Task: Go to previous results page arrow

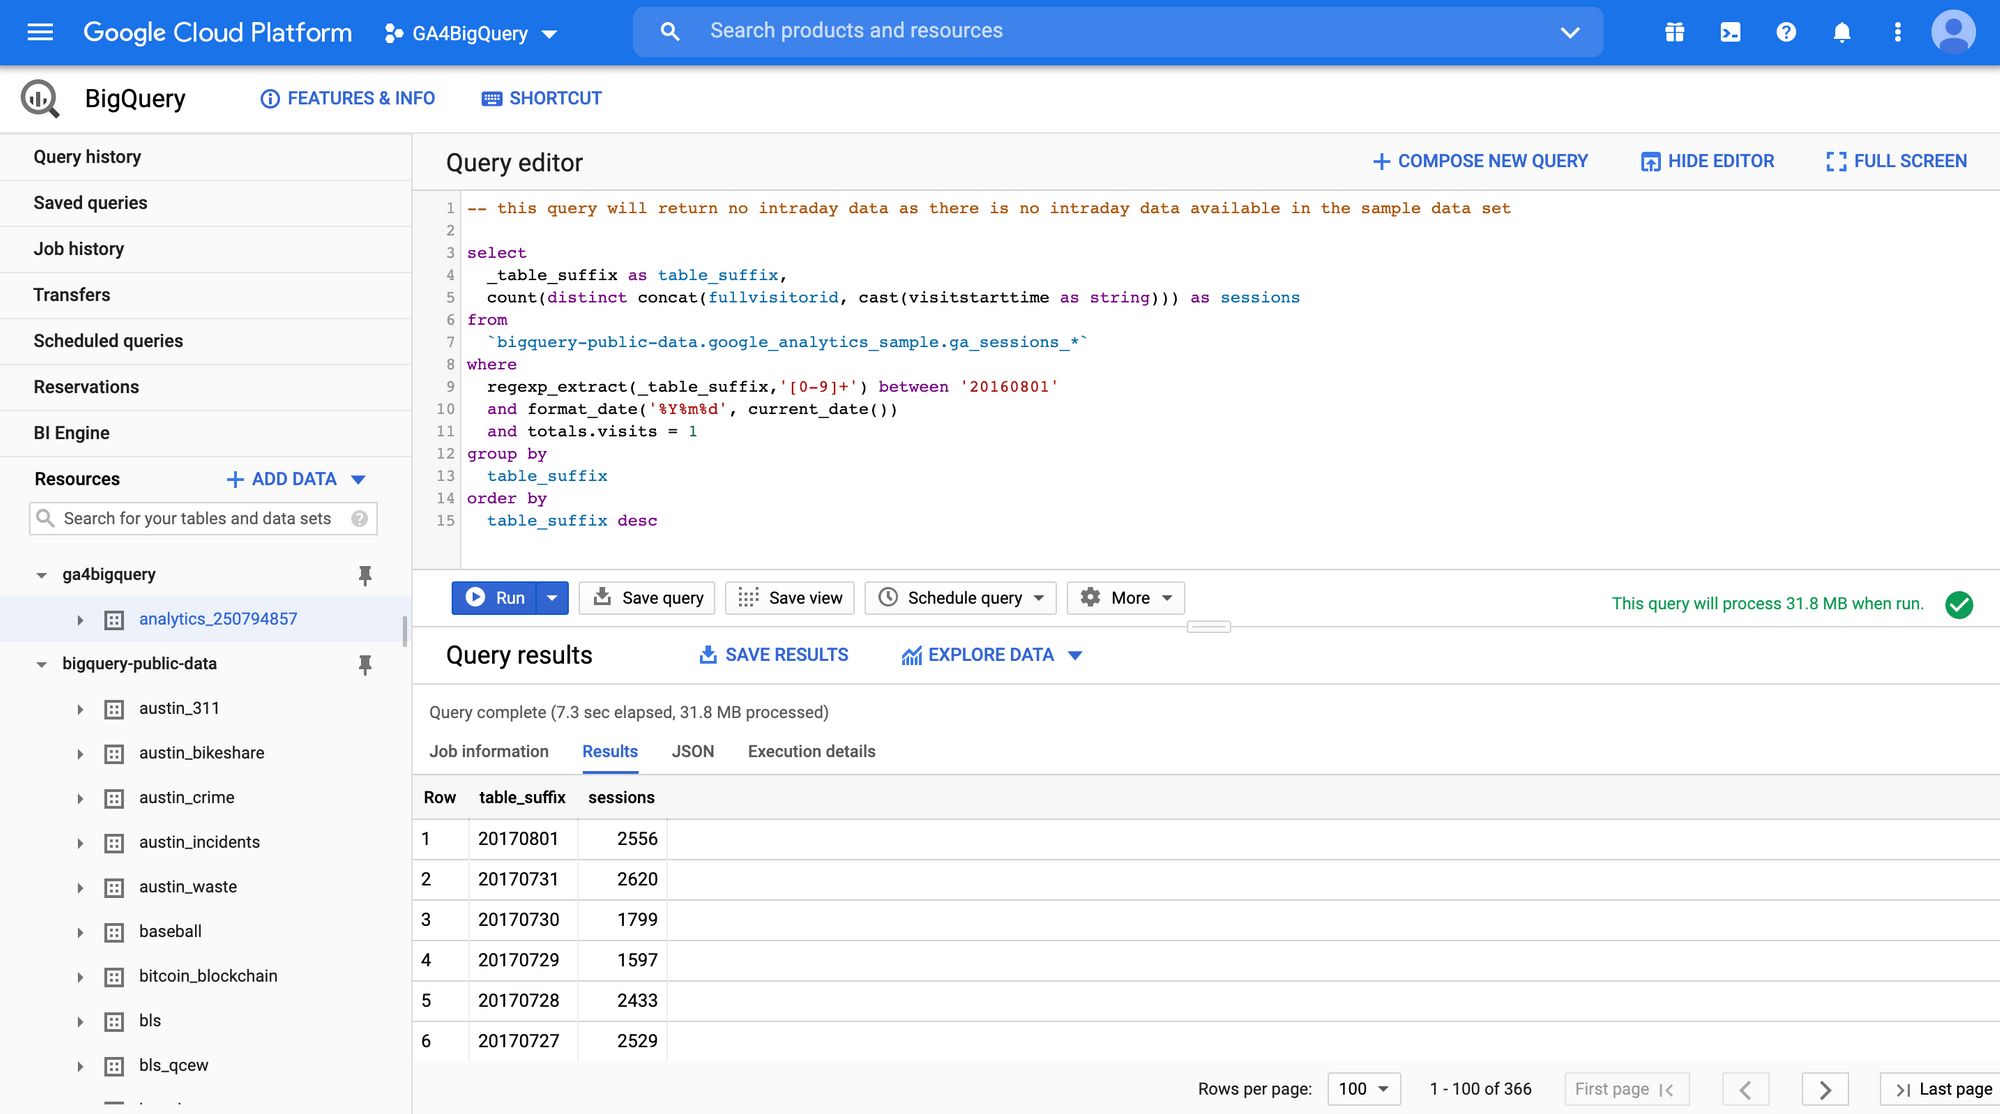Action: (1745, 1089)
